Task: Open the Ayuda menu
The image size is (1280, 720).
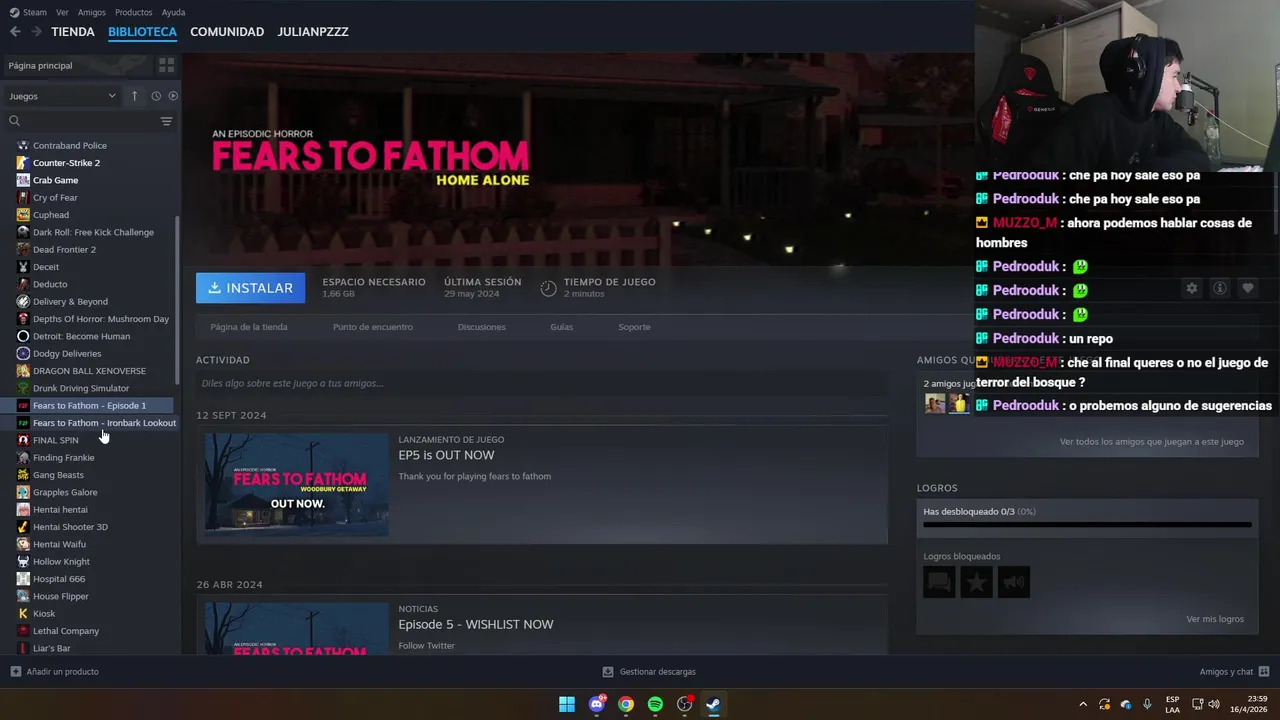Action: [x=173, y=12]
